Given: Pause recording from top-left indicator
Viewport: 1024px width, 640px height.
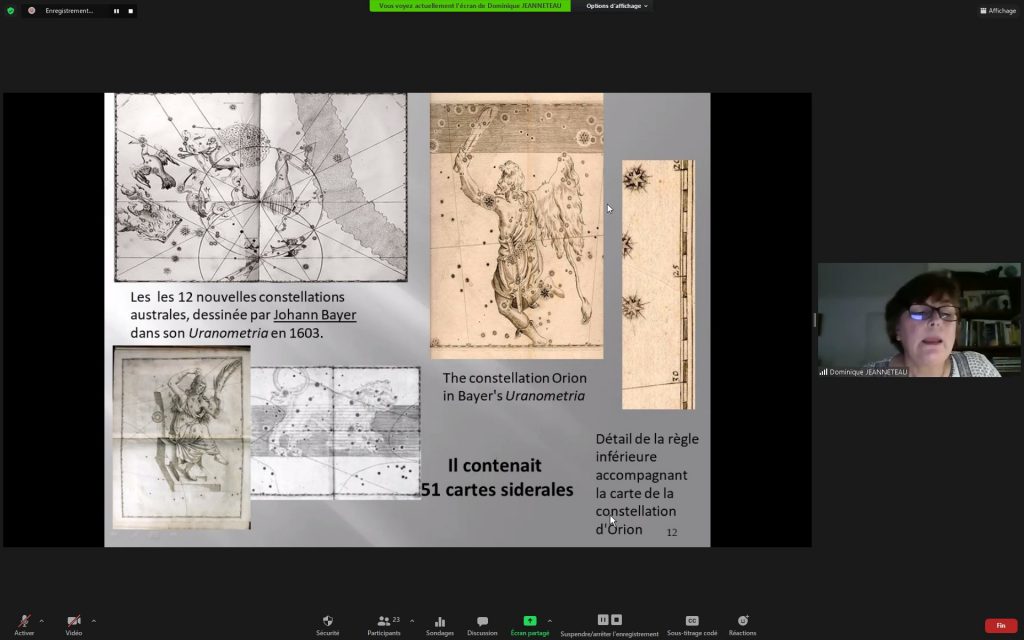Looking at the screenshot, I should (x=116, y=11).
